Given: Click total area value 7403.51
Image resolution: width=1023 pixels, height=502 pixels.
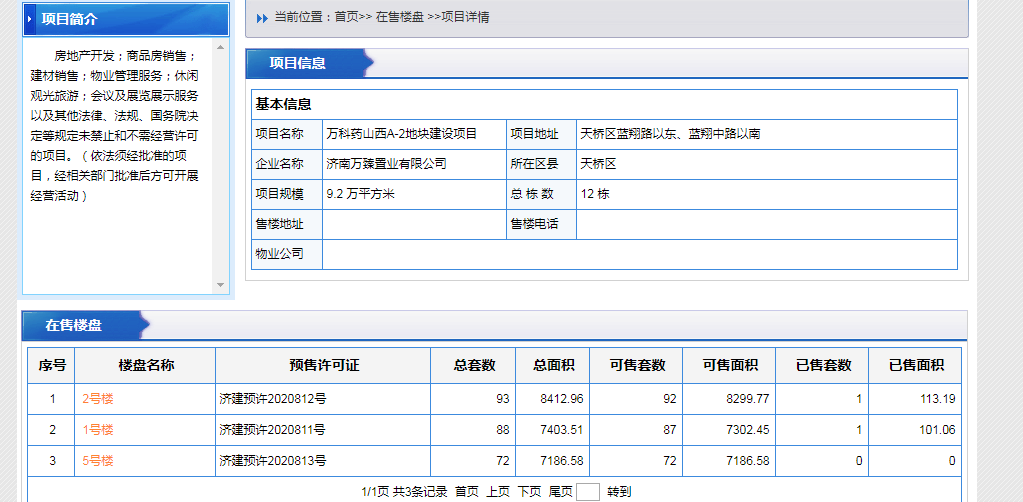Looking at the screenshot, I should click(x=562, y=430).
